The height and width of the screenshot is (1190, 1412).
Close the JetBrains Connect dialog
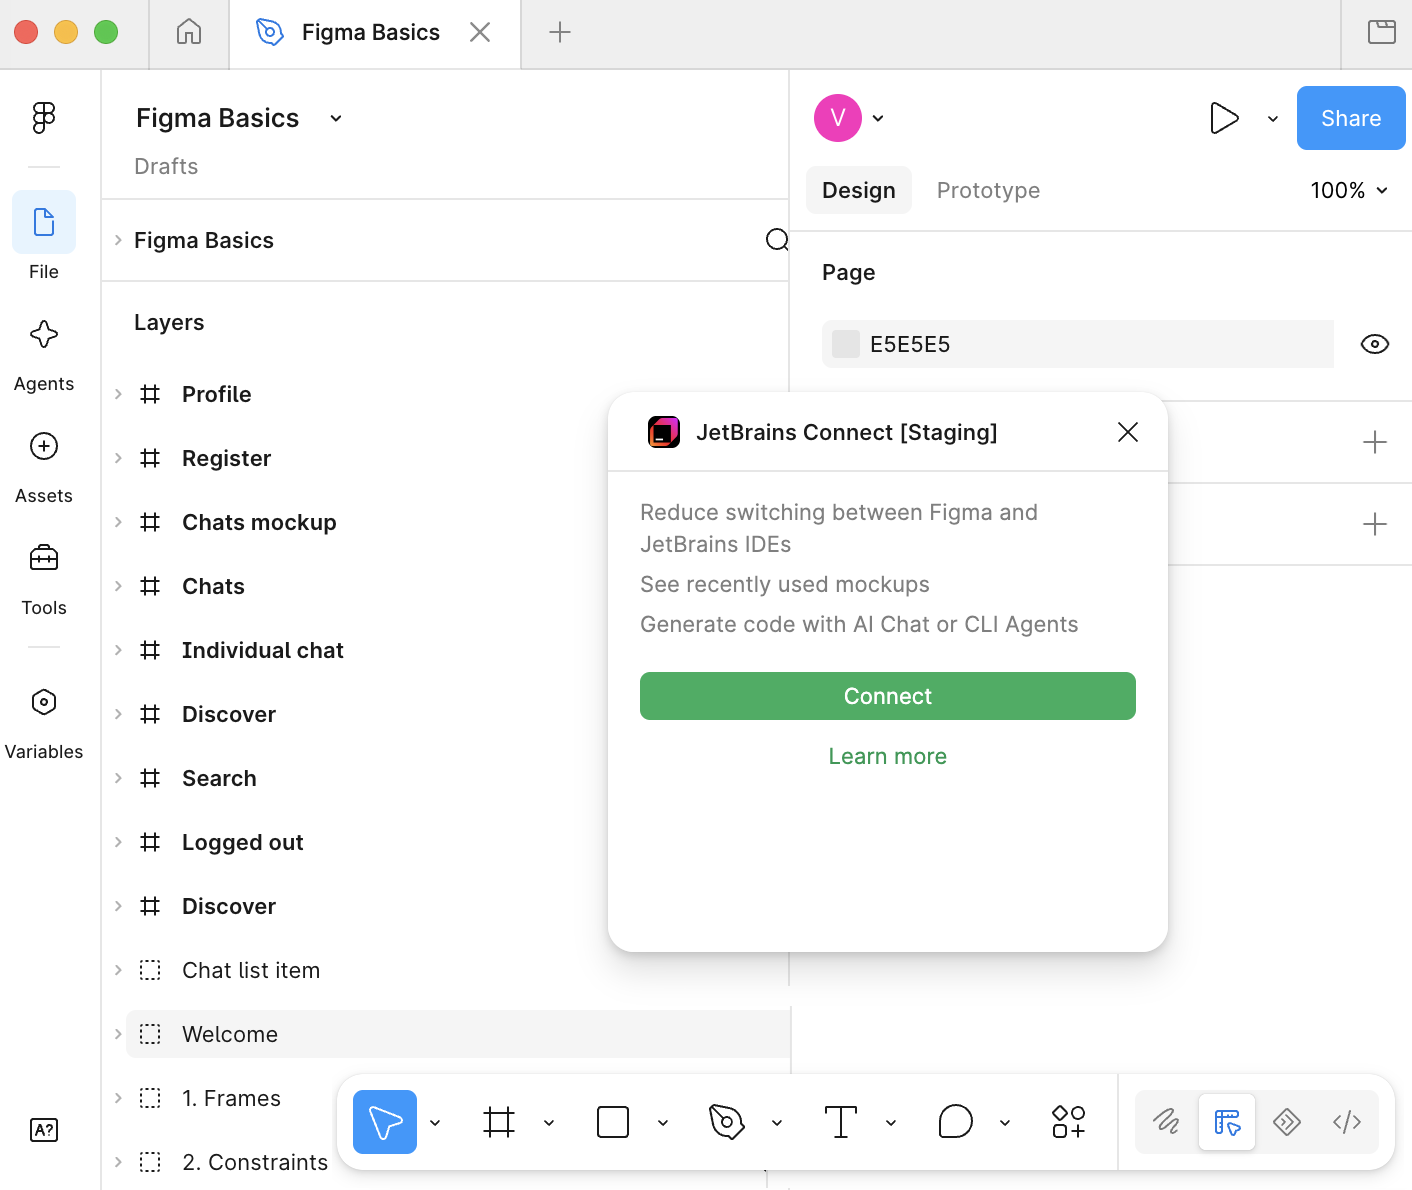pos(1128,432)
